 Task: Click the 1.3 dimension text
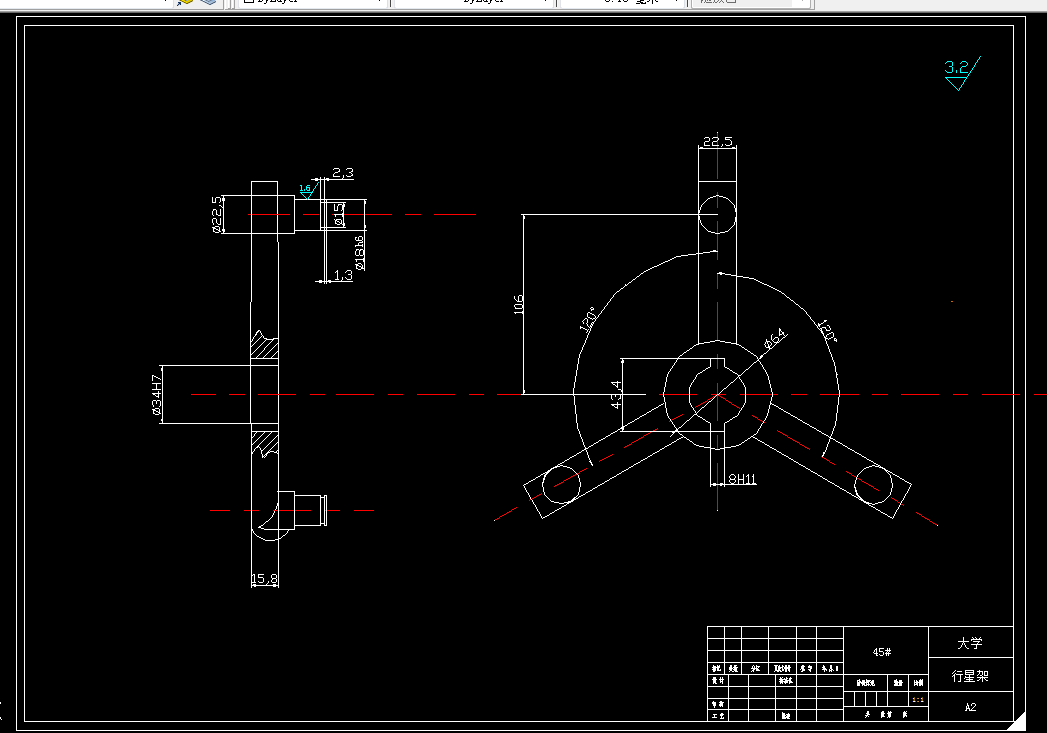coord(343,275)
